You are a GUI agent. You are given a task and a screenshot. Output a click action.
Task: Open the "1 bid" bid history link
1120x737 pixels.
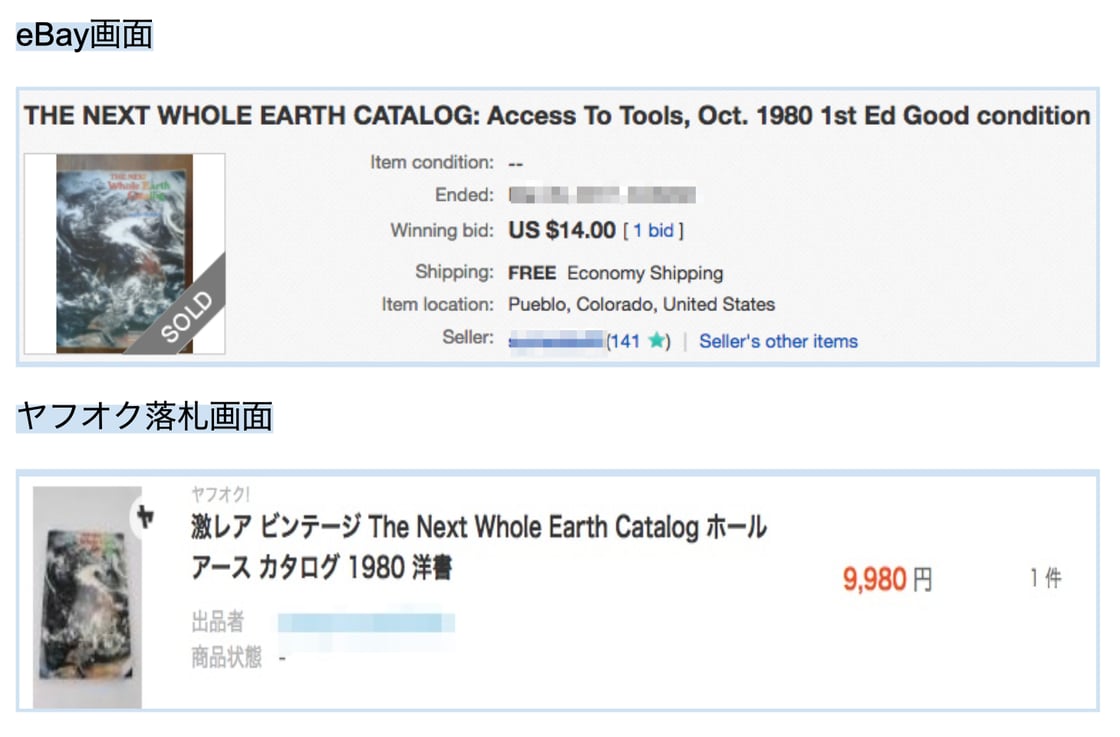pyautogui.click(x=653, y=231)
